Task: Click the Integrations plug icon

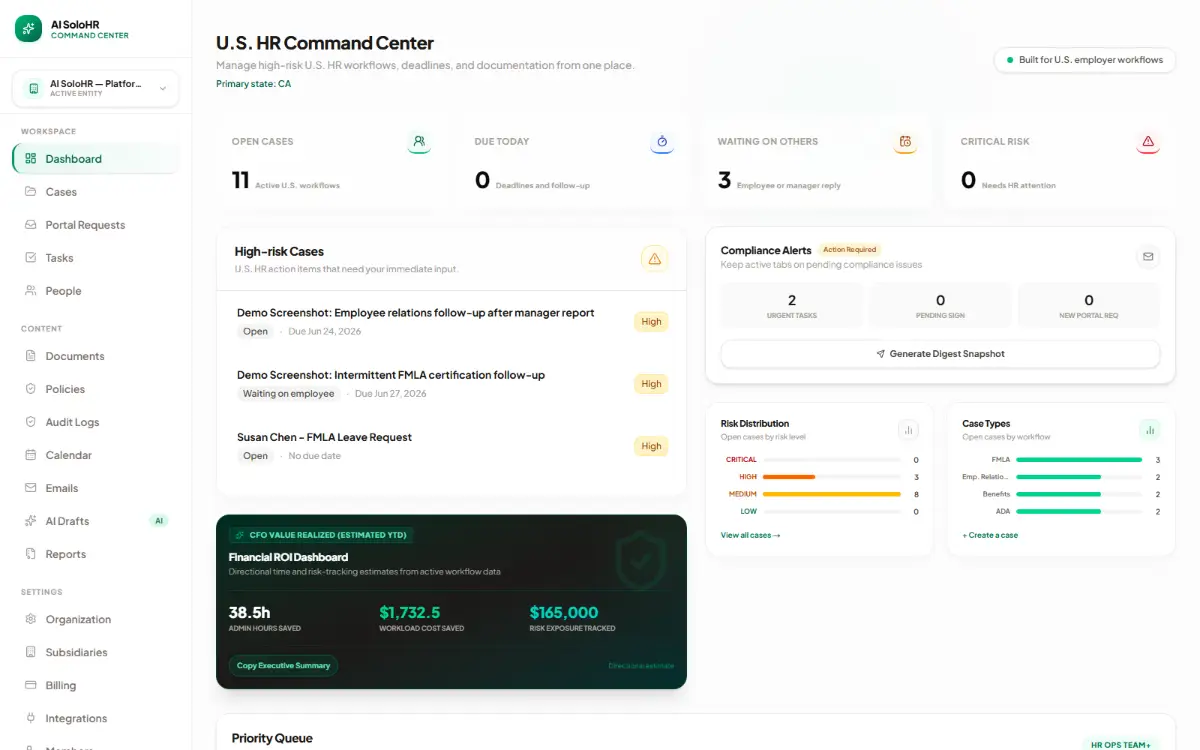Action: point(31,718)
